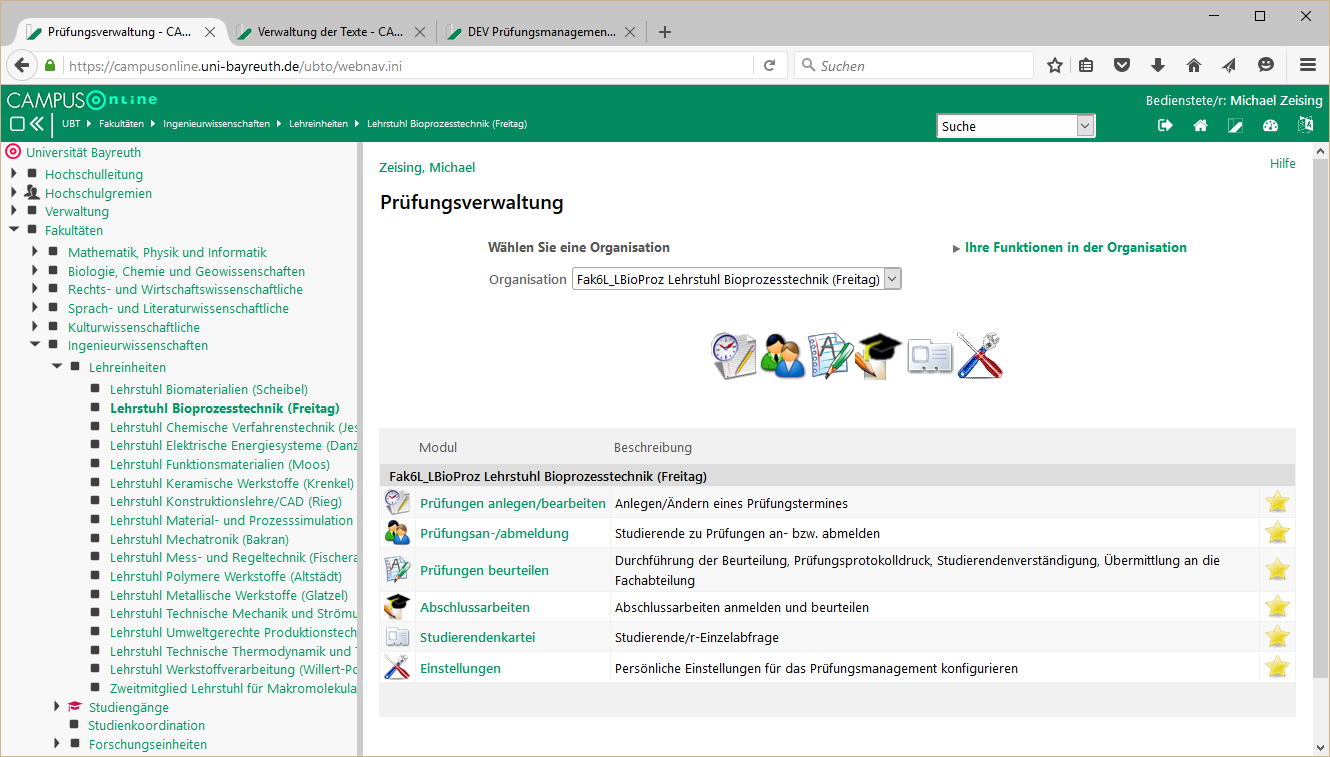
Task: Expand Mathematik, Physik und Informatik node
Action: coord(35,252)
